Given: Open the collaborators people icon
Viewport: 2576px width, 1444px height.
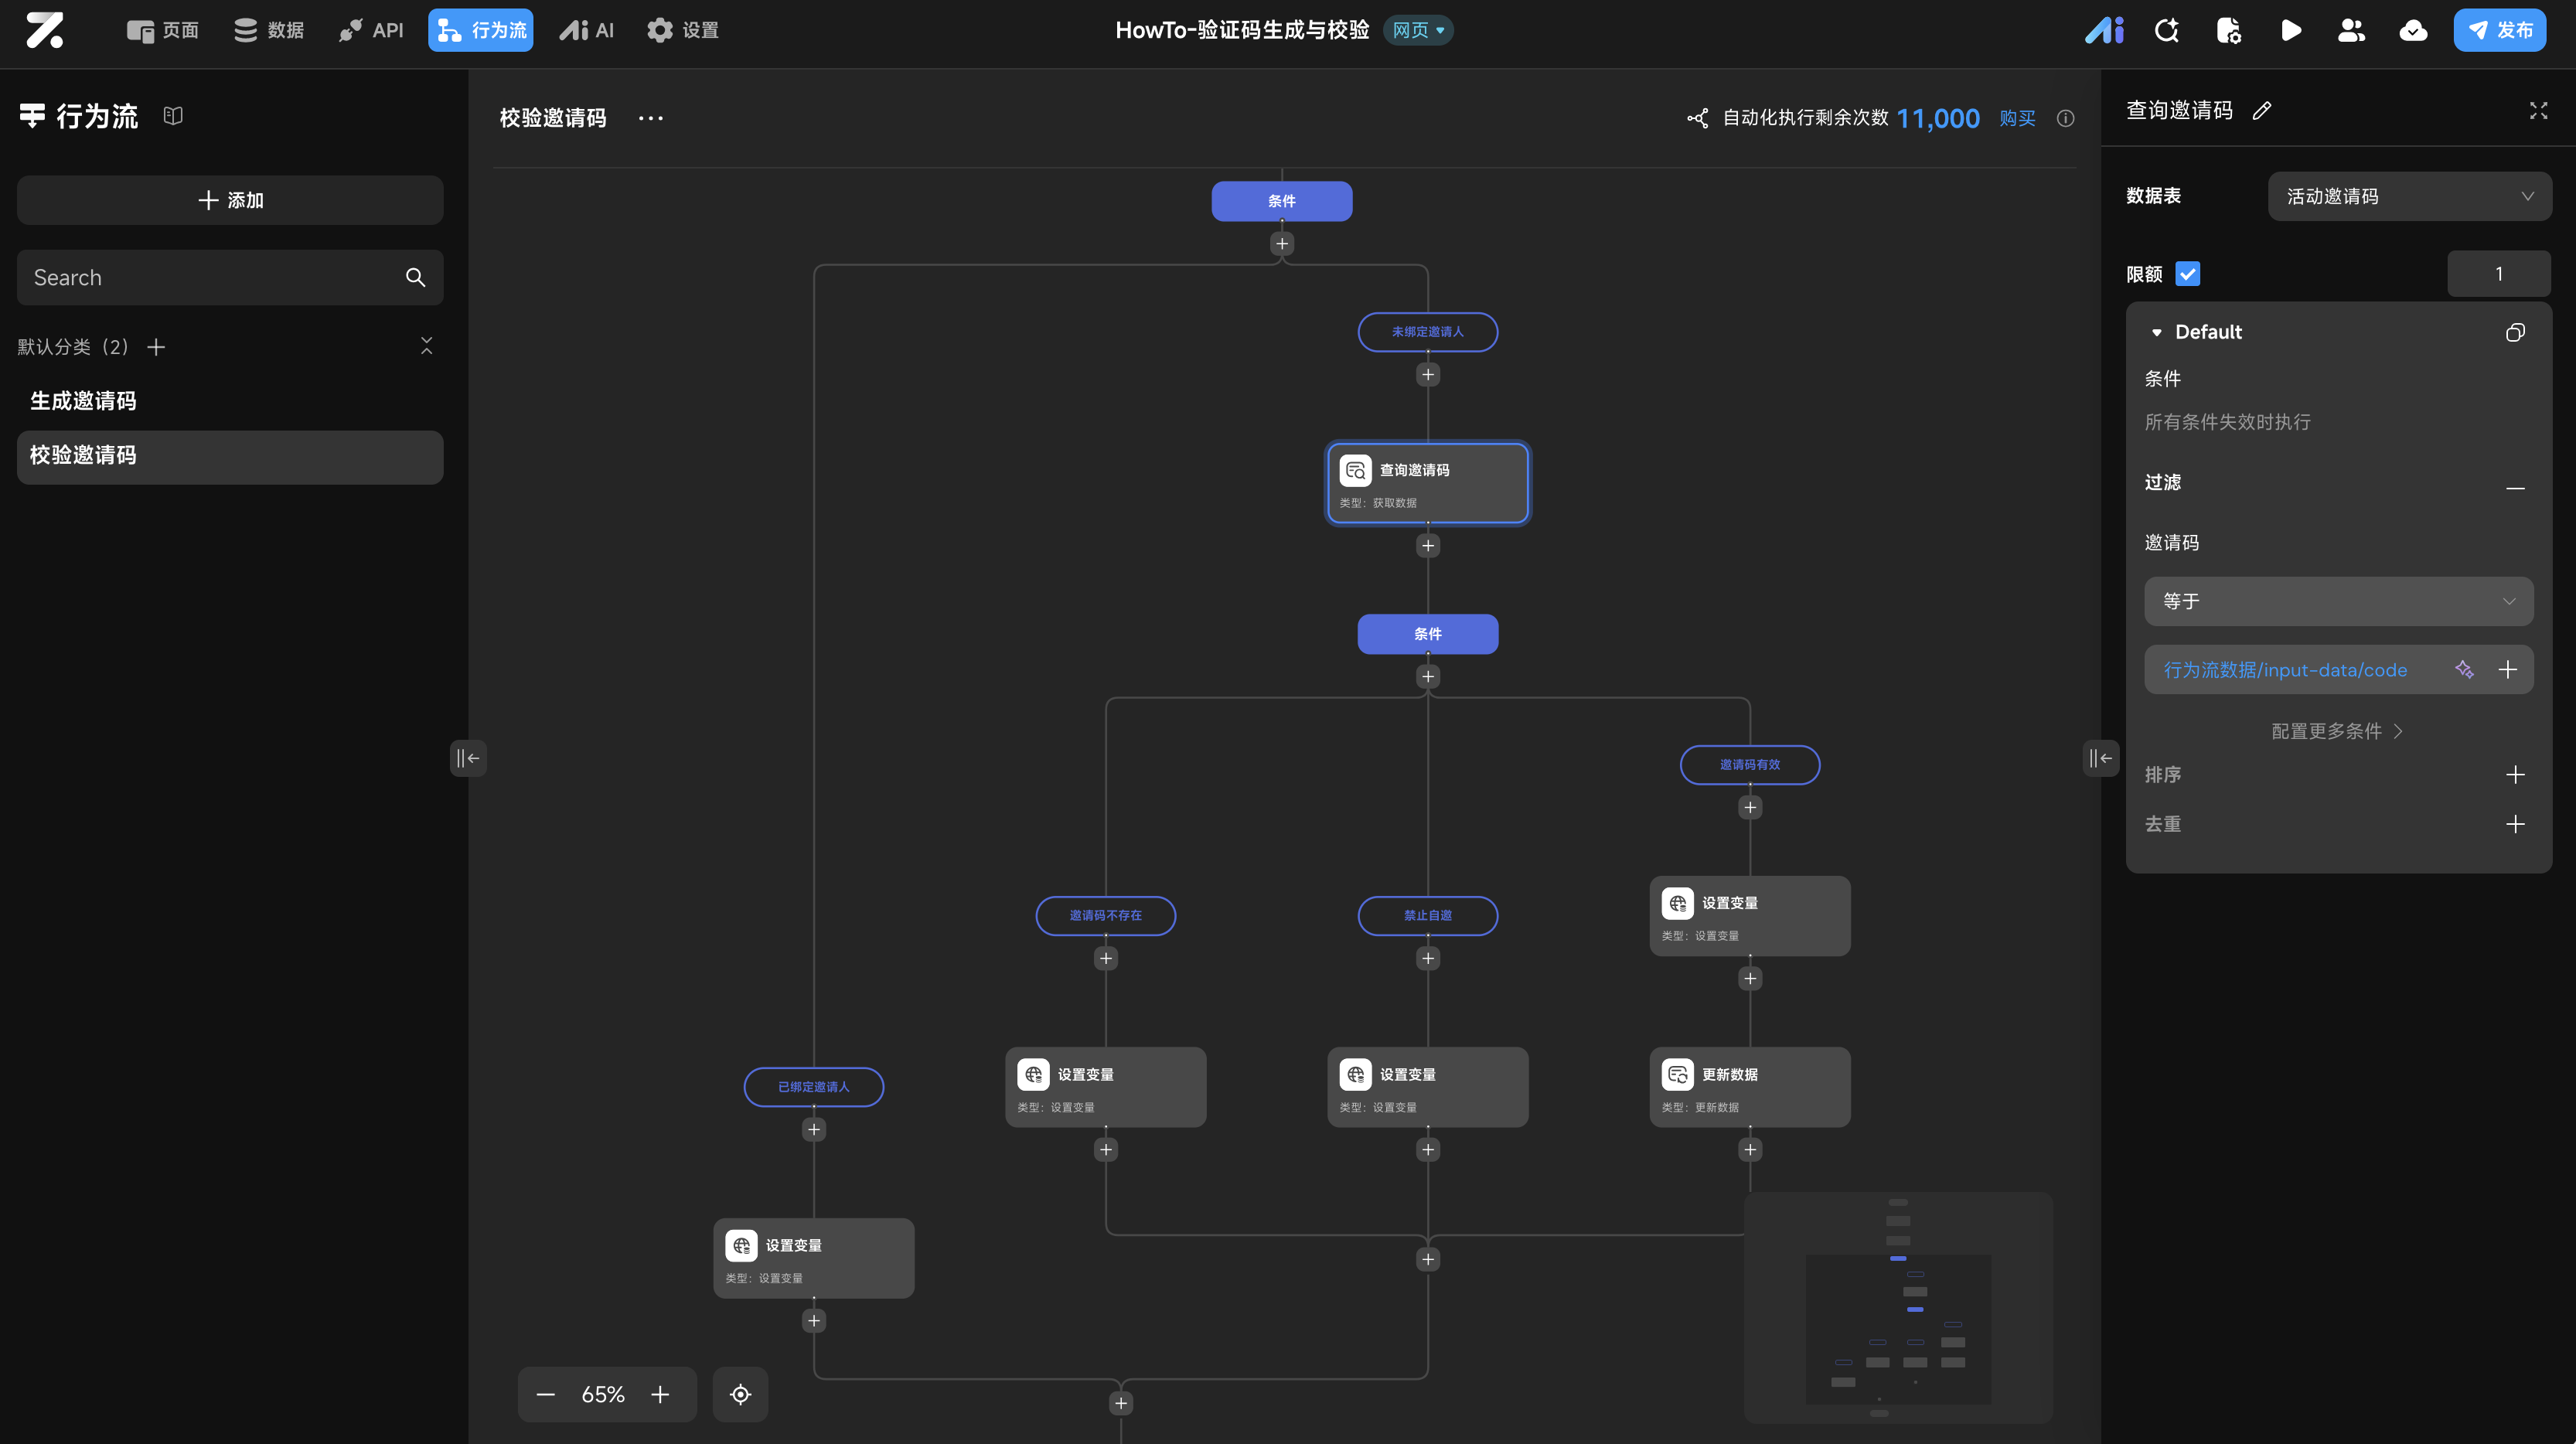Looking at the screenshot, I should [2351, 30].
